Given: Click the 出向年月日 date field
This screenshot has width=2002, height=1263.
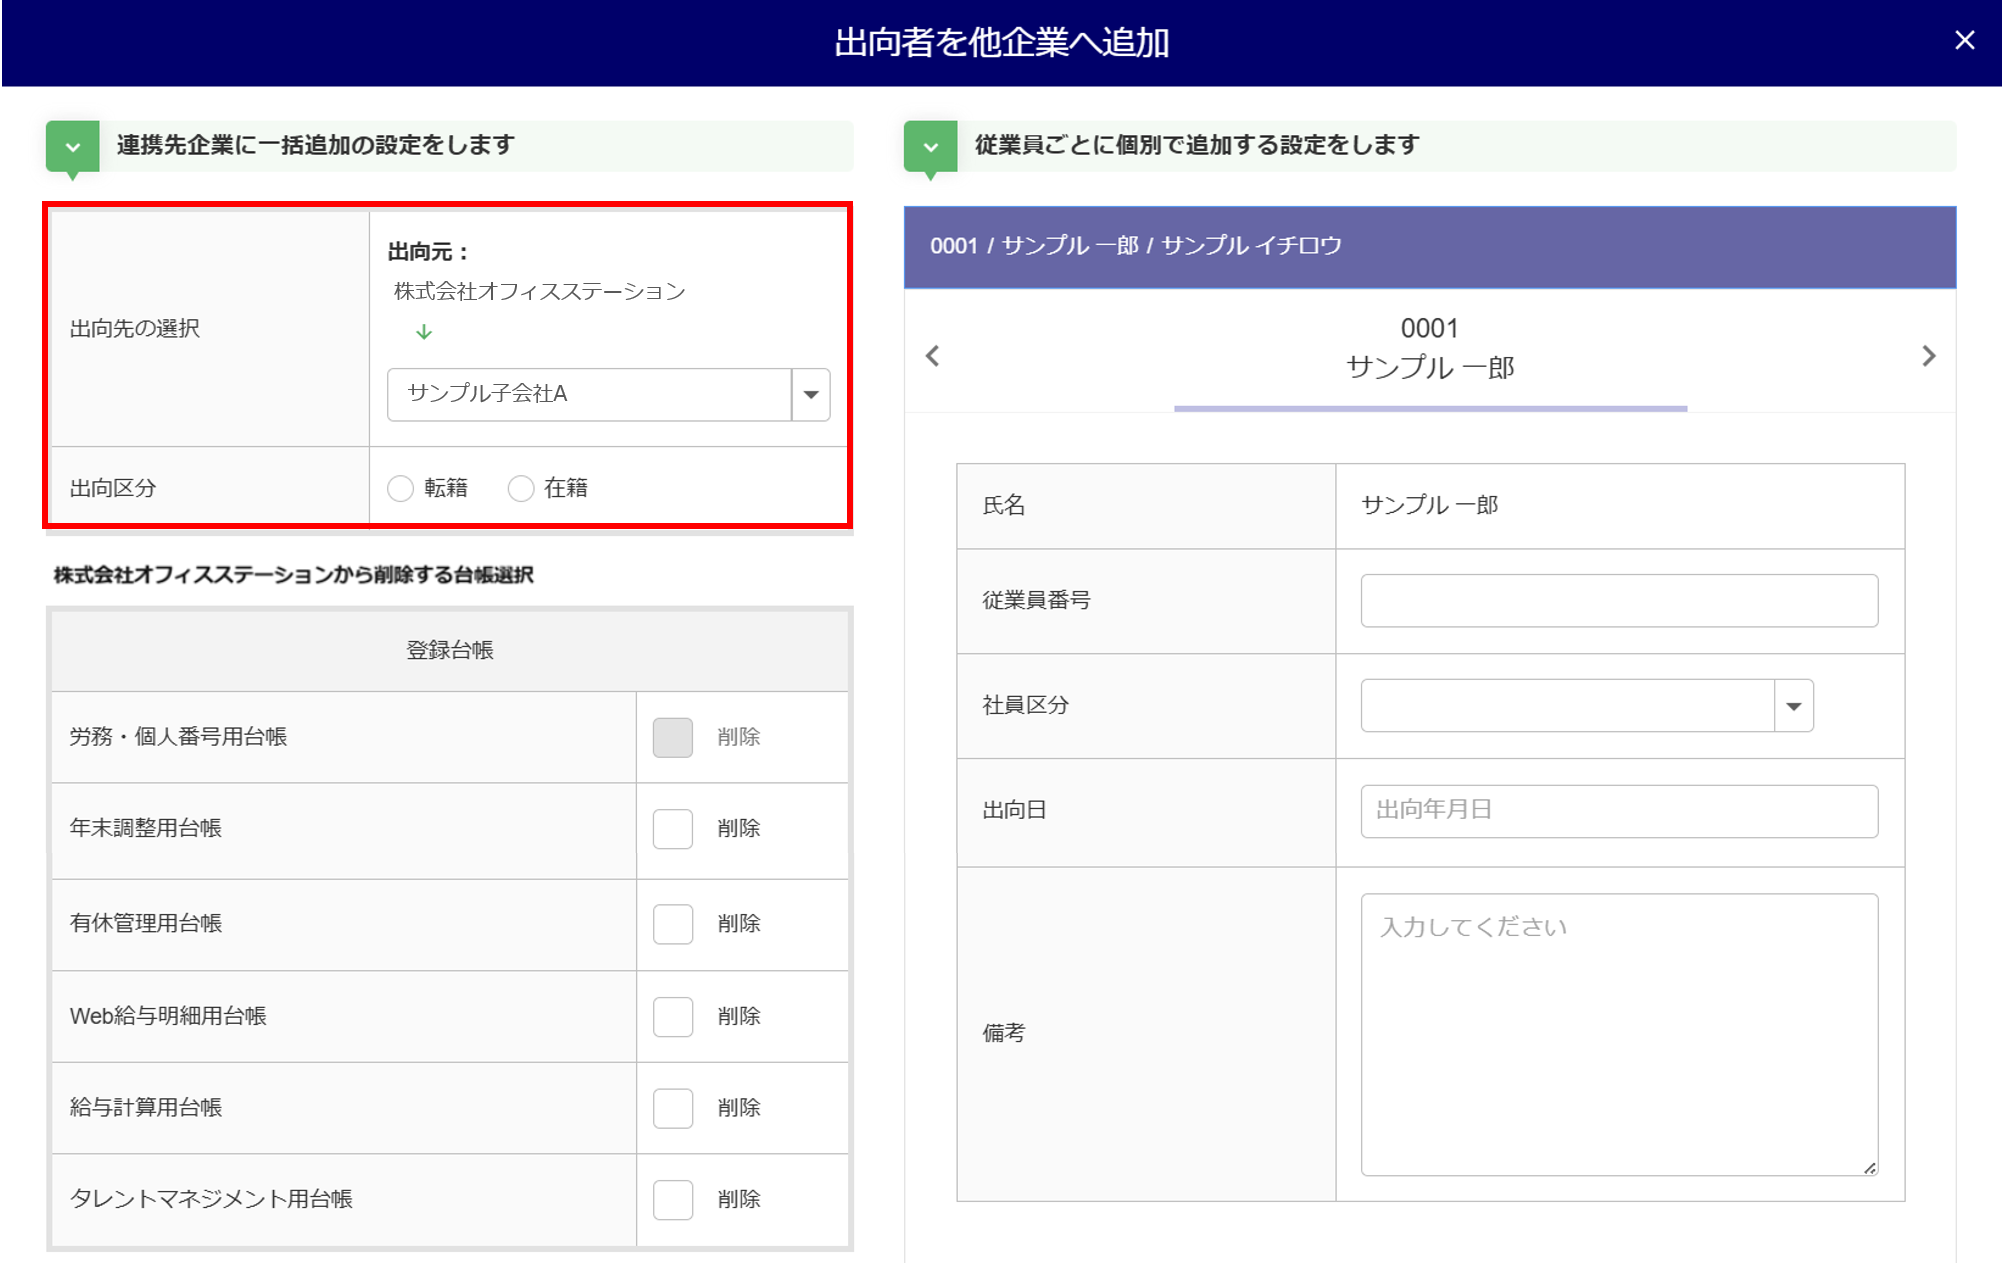Looking at the screenshot, I should (x=1618, y=810).
